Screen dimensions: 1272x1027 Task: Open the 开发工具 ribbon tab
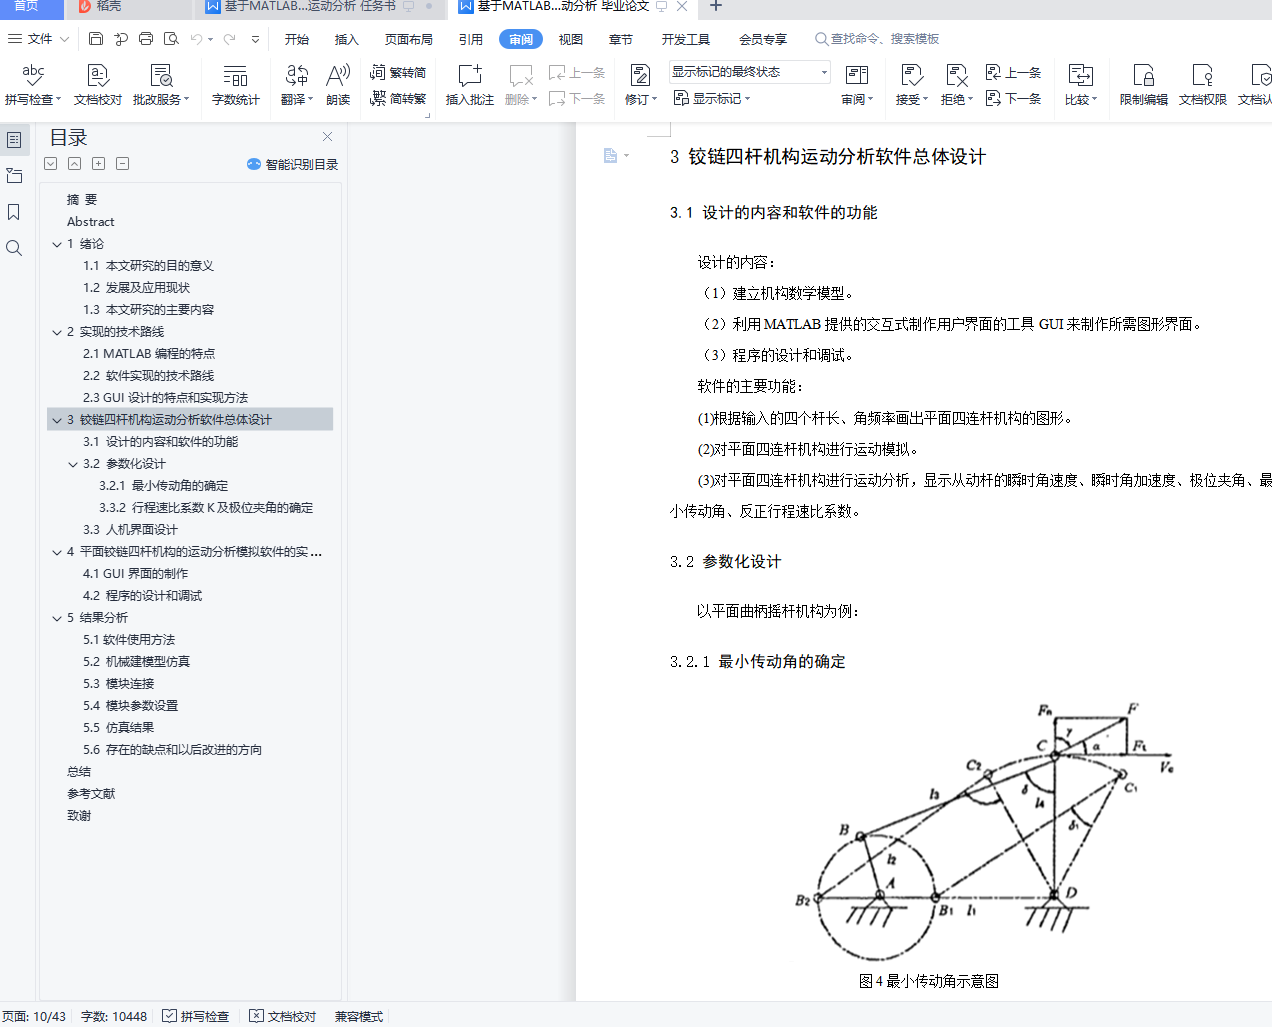686,39
